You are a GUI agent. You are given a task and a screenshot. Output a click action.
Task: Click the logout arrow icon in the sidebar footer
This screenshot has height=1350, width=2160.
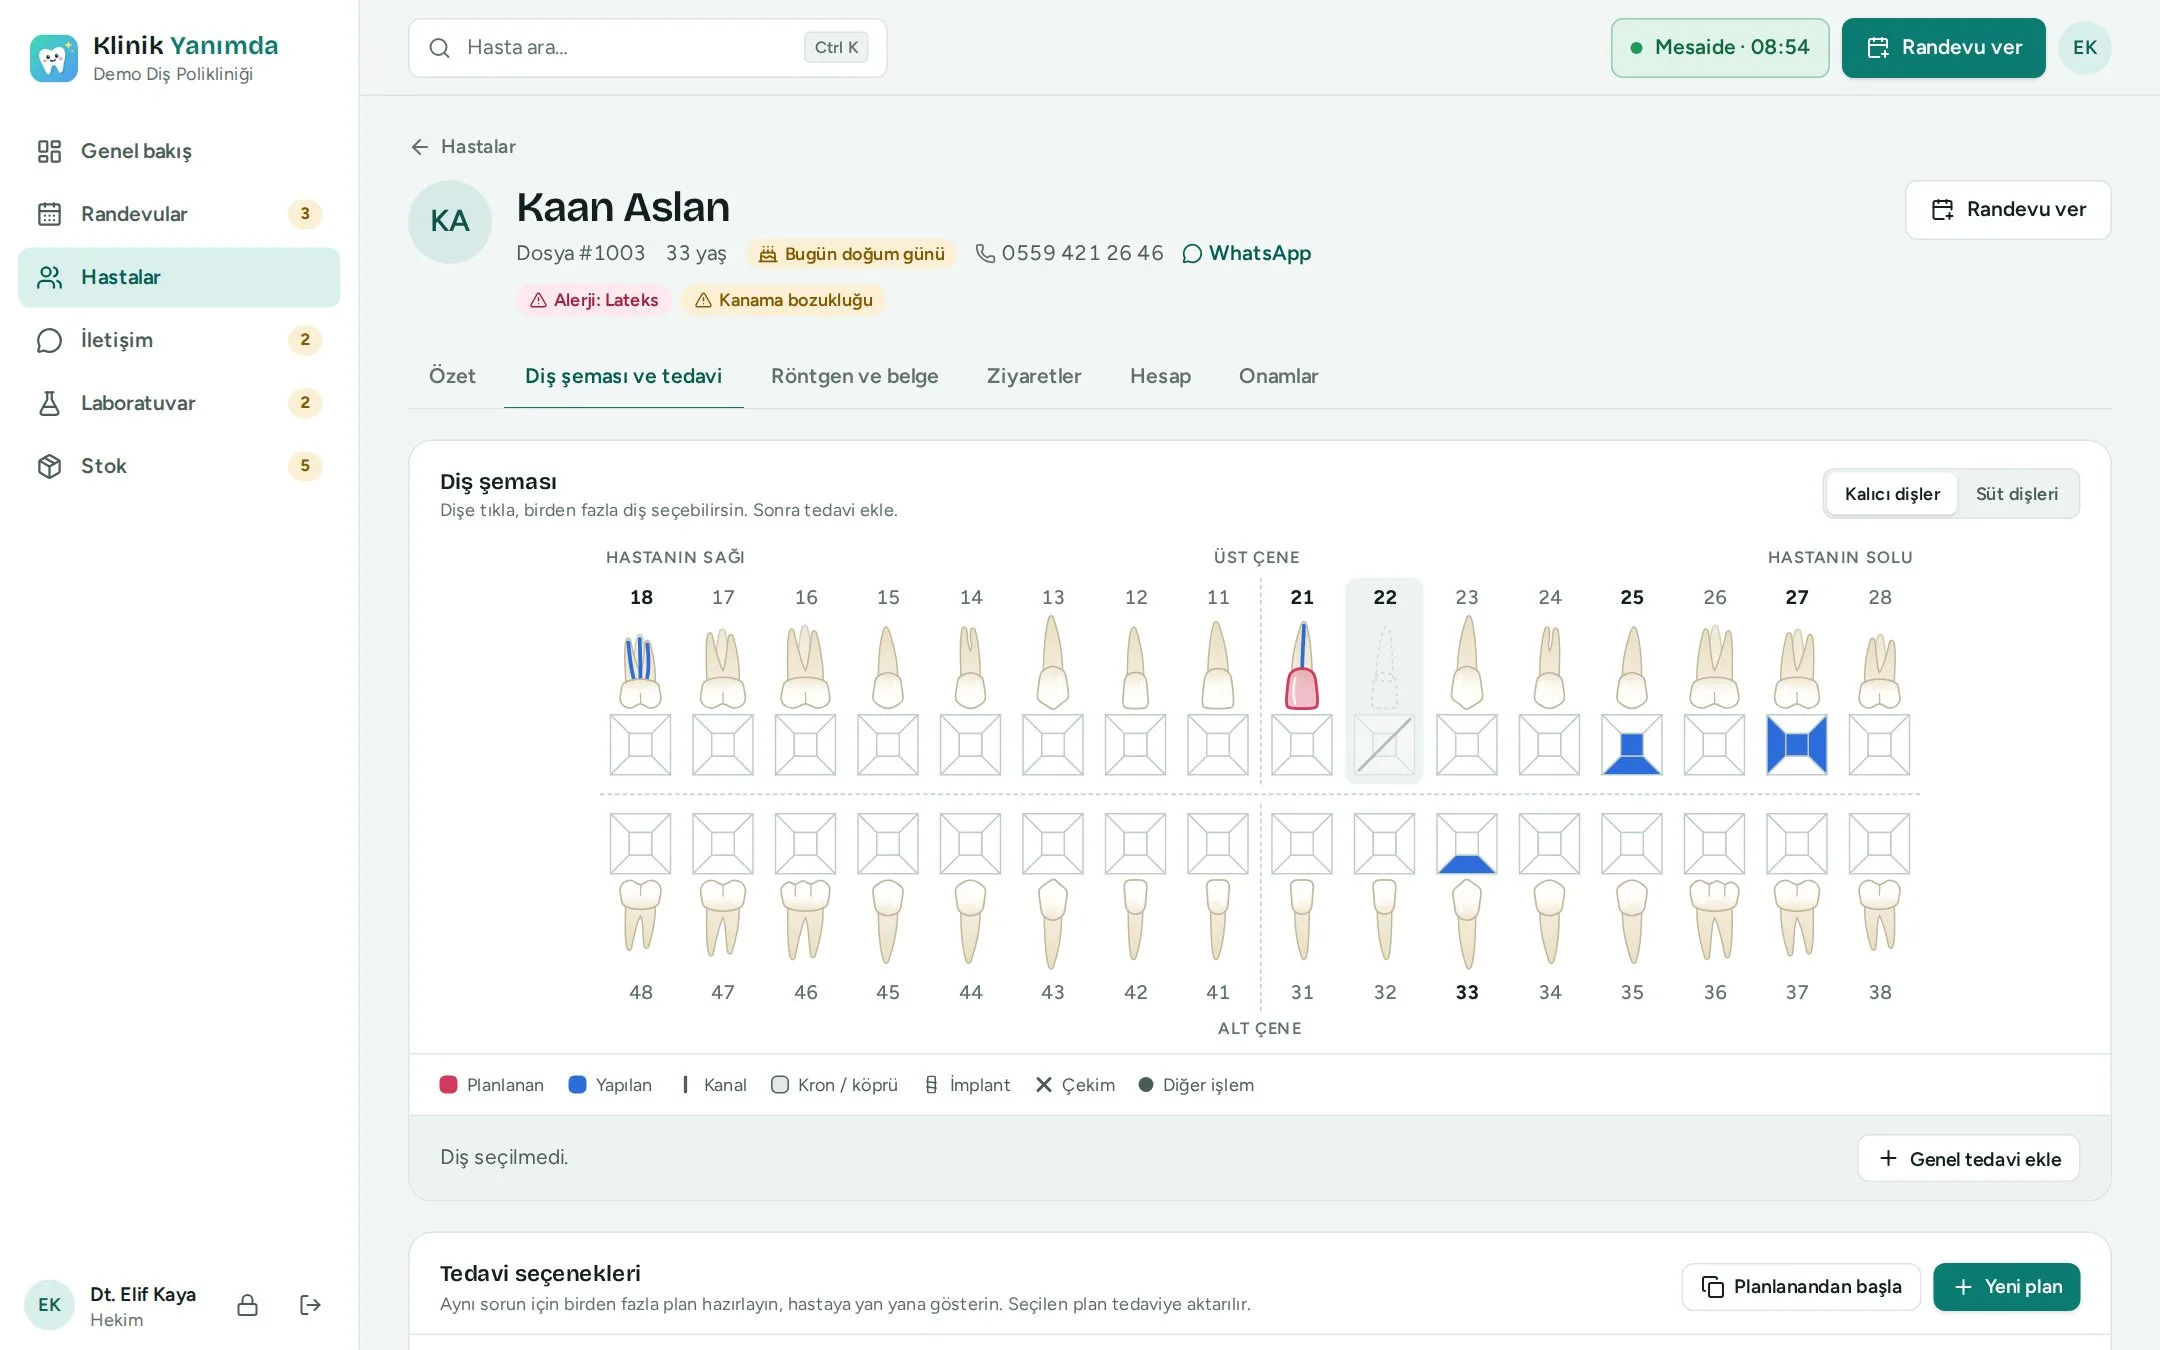coord(310,1305)
